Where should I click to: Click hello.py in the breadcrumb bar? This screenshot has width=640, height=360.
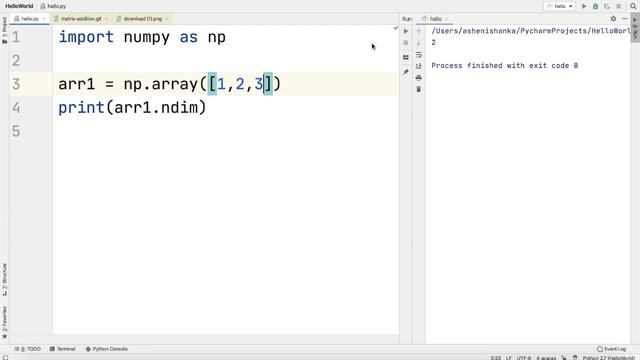pos(53,6)
